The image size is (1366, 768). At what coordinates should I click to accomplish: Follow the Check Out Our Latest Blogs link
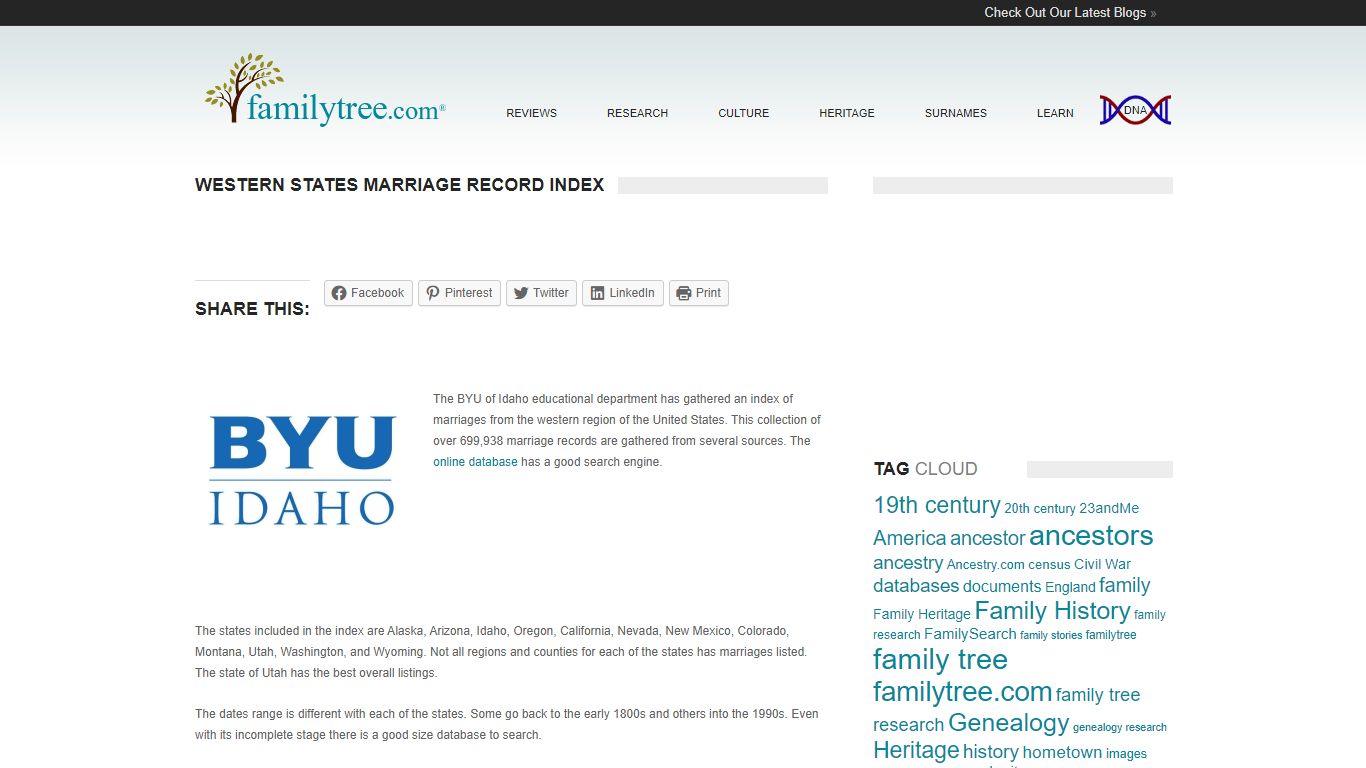1070,13
